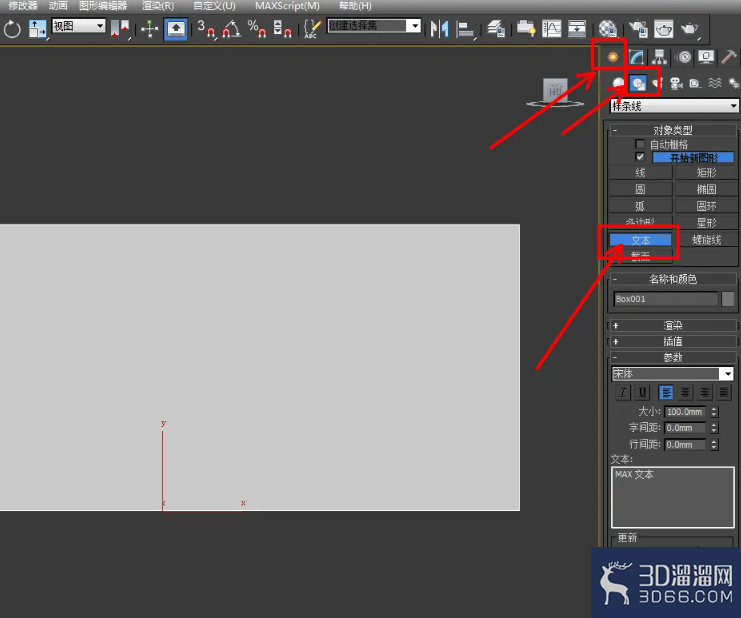Click the 大小 size spinner arrows

tap(714, 412)
